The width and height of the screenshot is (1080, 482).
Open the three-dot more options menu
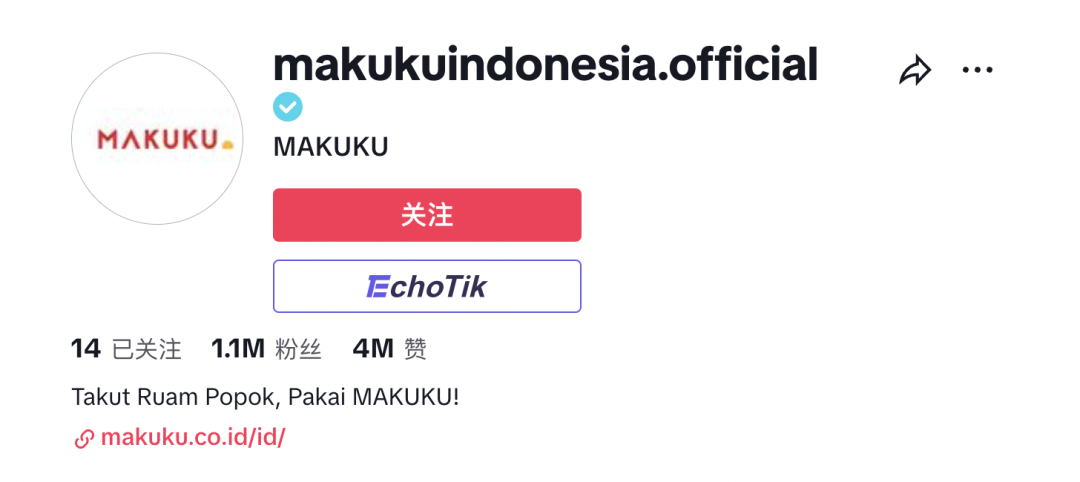(x=977, y=70)
